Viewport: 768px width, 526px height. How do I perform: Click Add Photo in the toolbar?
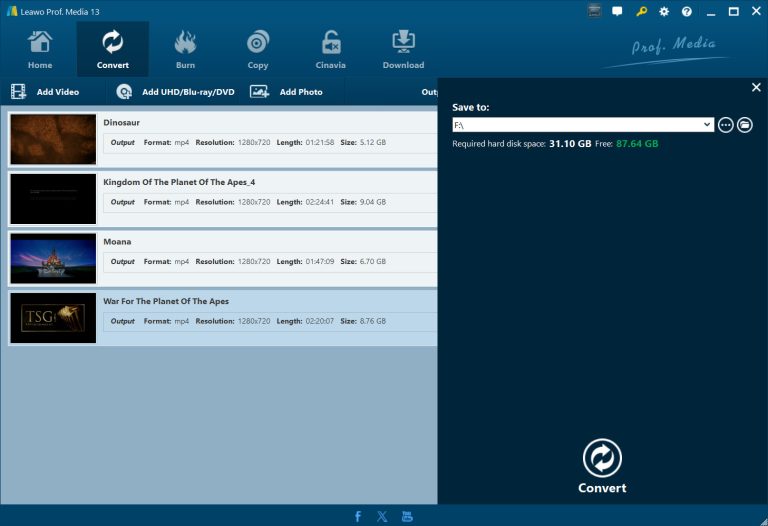(x=287, y=92)
